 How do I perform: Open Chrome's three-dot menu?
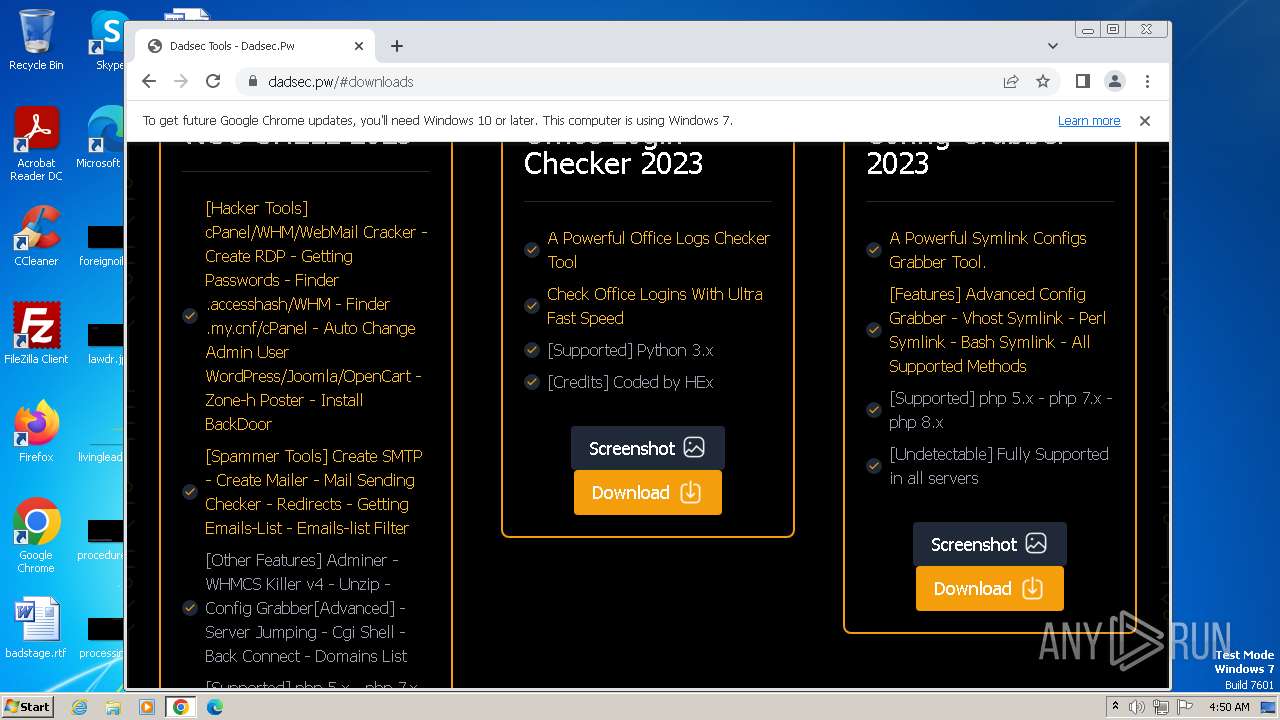(1147, 82)
